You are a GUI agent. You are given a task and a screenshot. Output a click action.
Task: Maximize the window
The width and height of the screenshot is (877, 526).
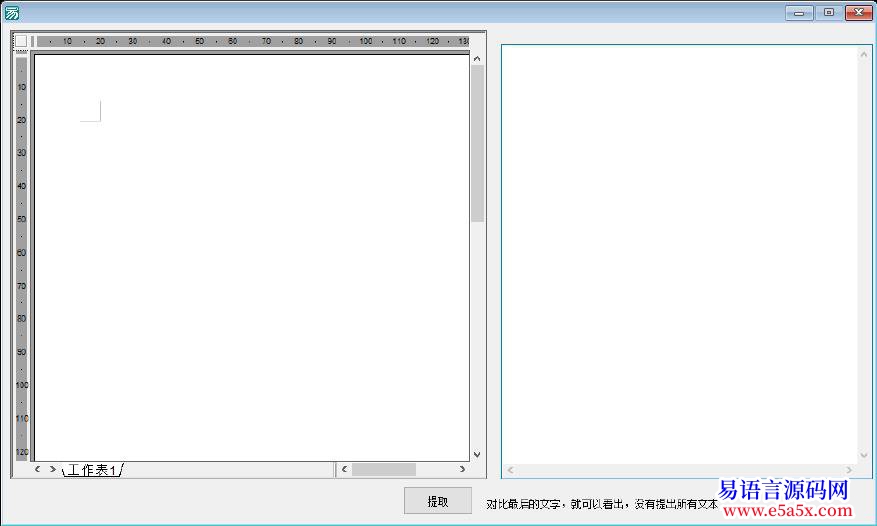pyautogui.click(x=829, y=12)
